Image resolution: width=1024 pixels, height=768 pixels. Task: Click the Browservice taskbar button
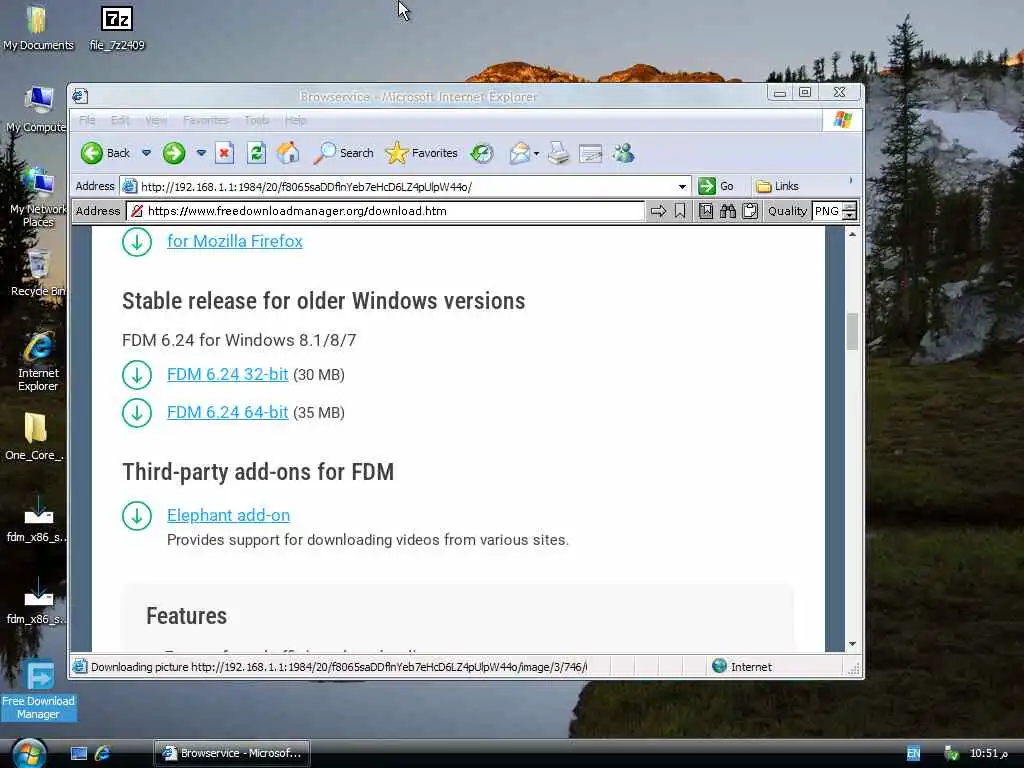tap(232, 753)
